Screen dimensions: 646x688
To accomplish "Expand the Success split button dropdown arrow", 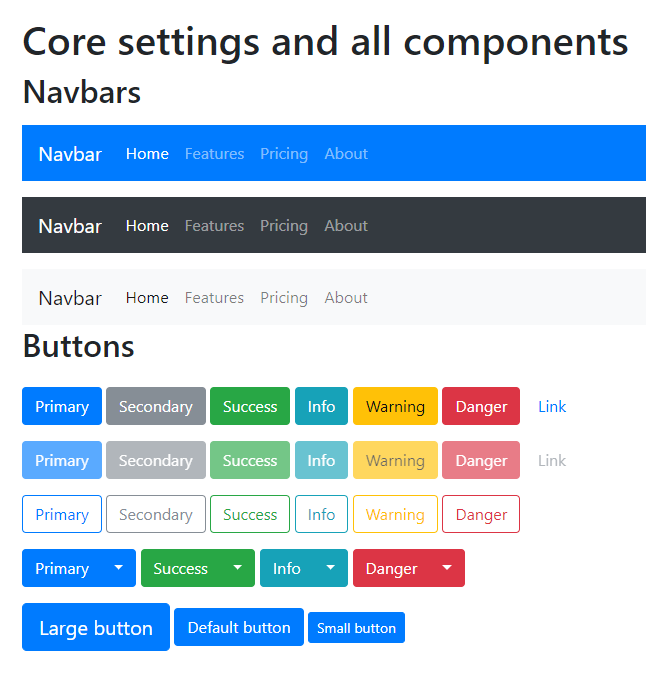I will tap(238, 568).
